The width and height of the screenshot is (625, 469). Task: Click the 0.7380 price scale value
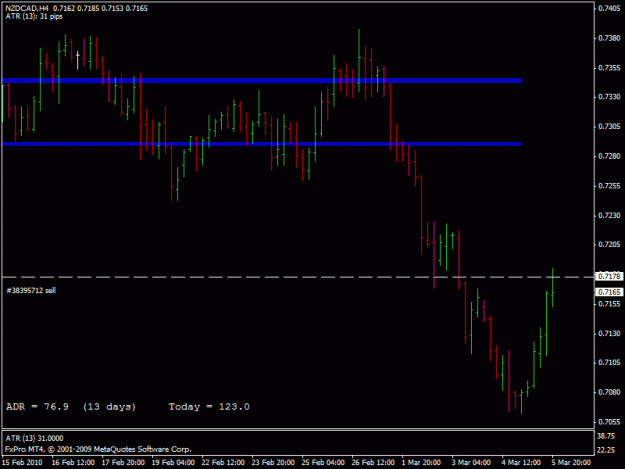point(609,38)
